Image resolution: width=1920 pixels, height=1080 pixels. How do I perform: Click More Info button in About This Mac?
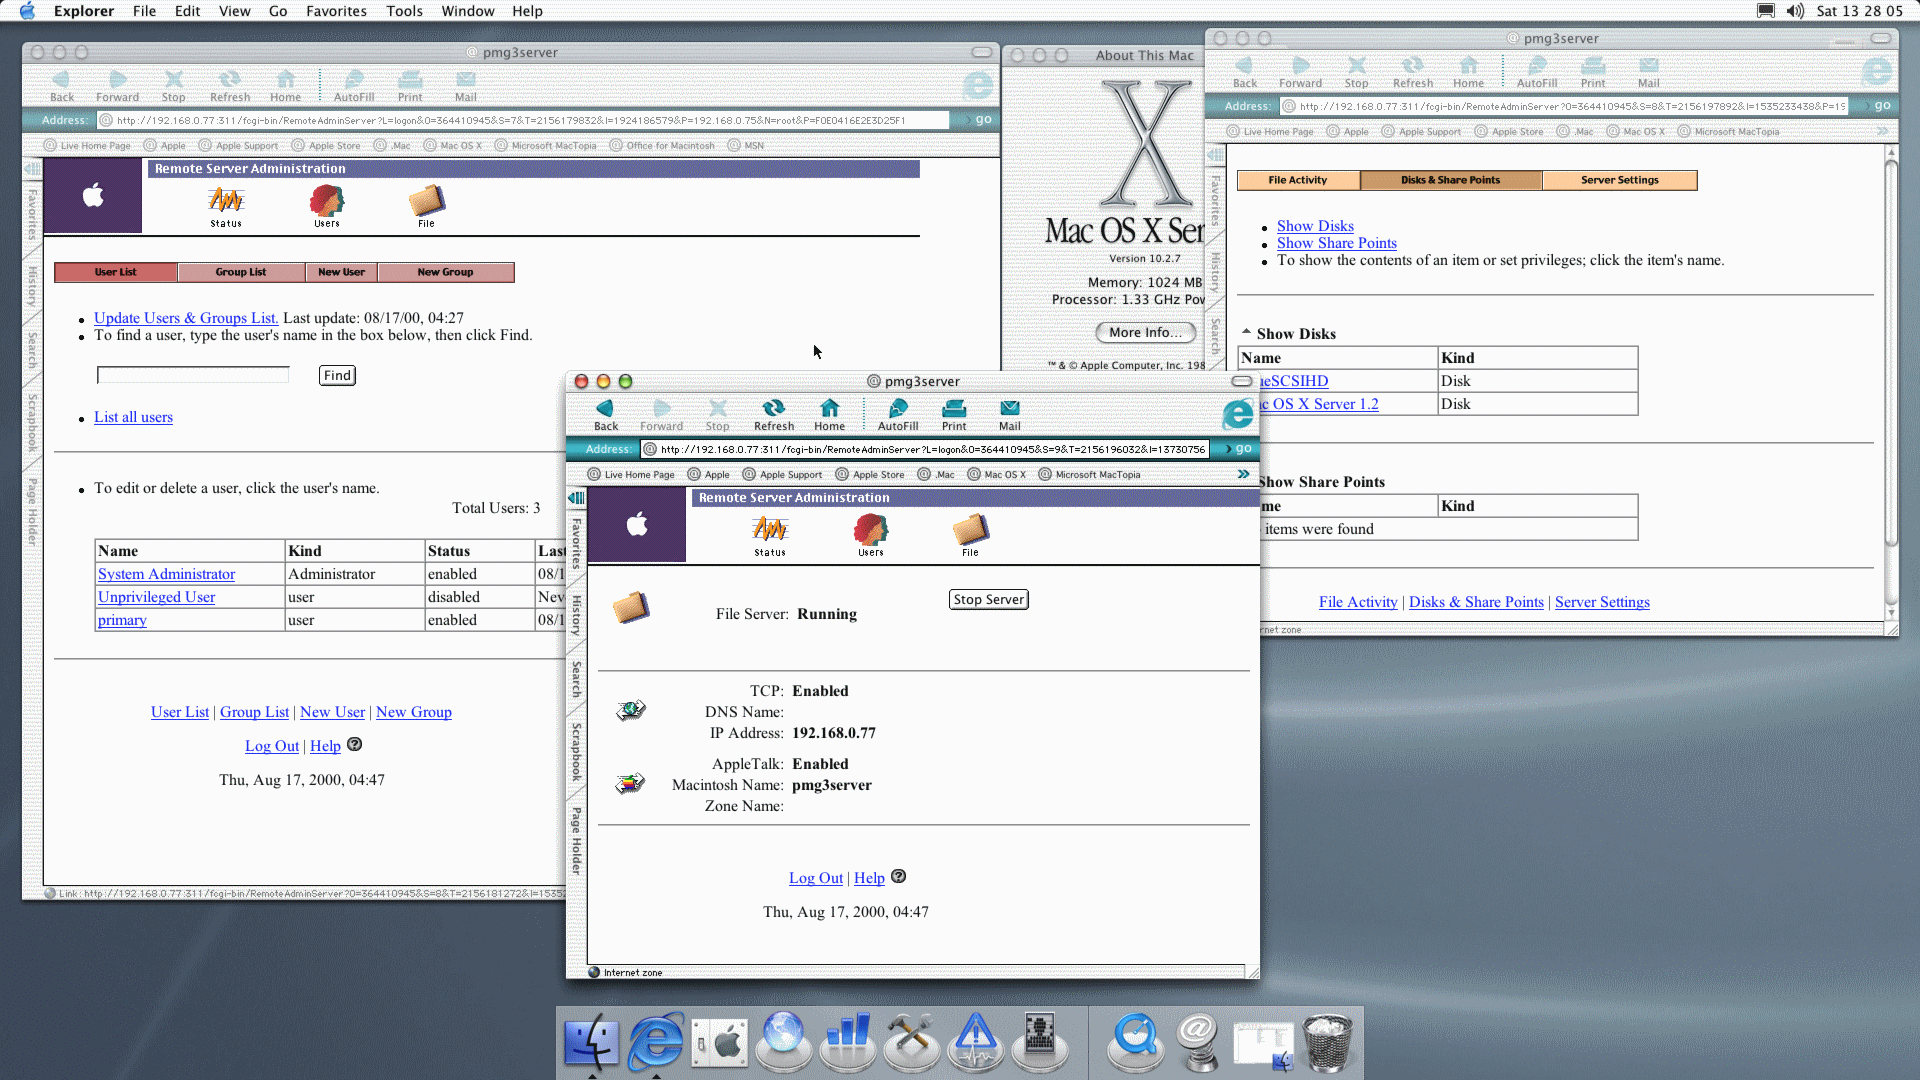pyautogui.click(x=1145, y=332)
